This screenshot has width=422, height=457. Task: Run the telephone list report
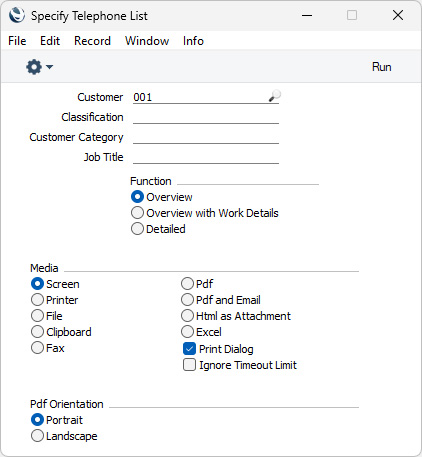pos(381,67)
